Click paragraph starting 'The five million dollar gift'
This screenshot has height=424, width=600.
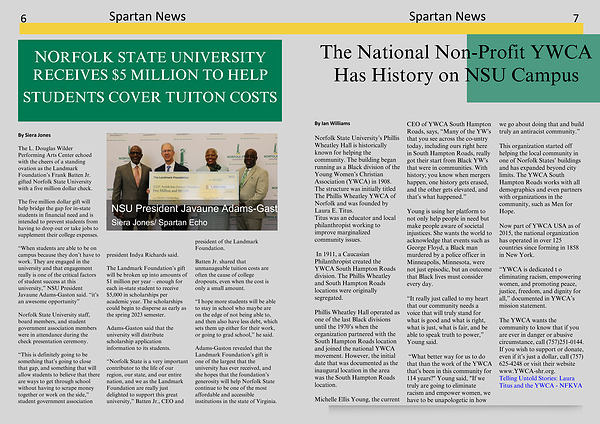58,218
